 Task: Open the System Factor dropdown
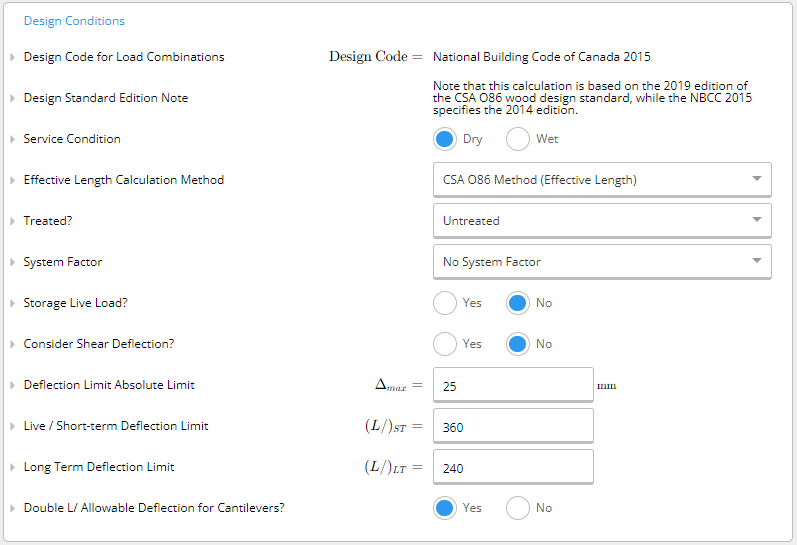pyautogui.click(x=602, y=261)
